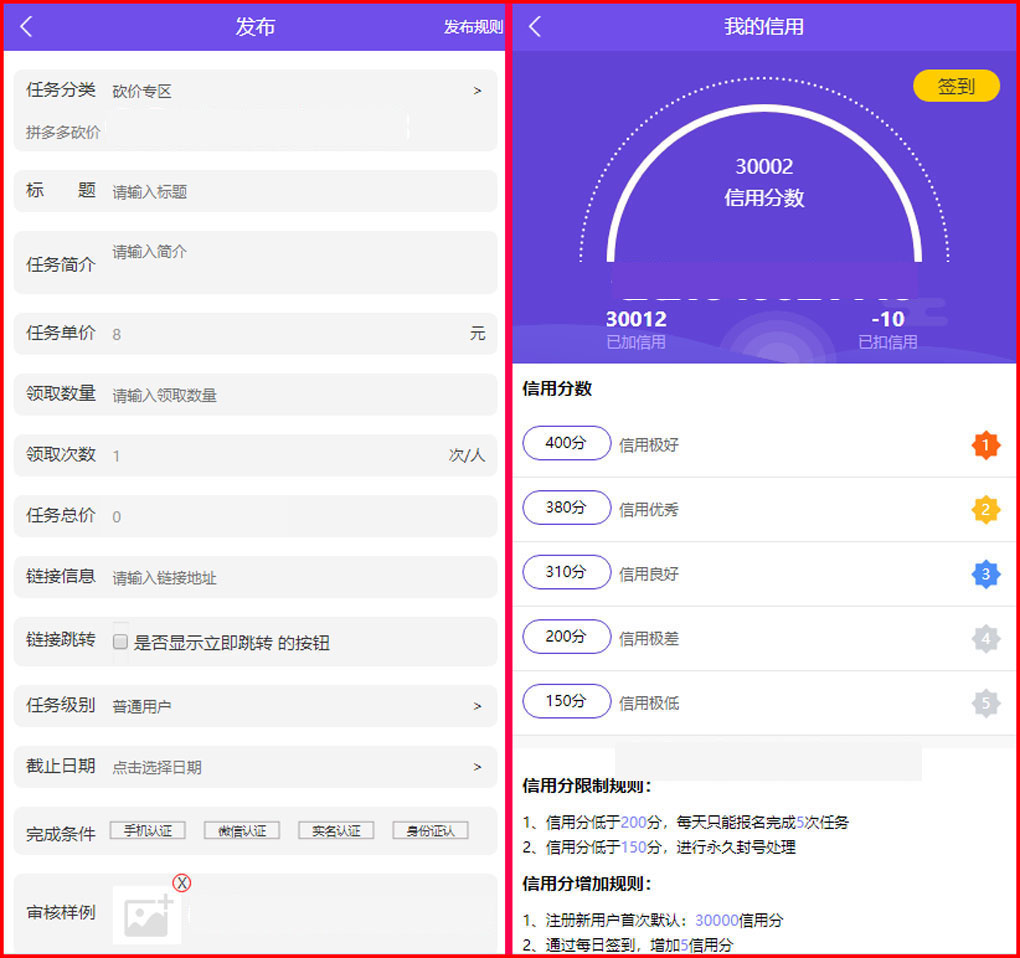Click the orange rank 1 badge beside 信用极好
The width and height of the screenshot is (1020, 958).
pyautogui.click(x=985, y=445)
